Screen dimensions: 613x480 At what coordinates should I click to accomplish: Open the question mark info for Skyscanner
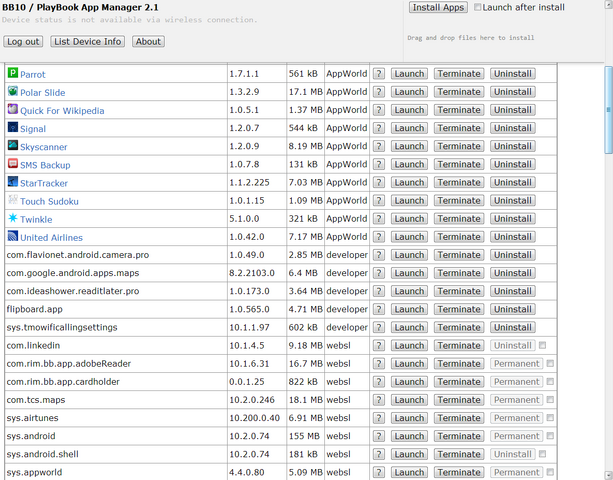(x=378, y=146)
